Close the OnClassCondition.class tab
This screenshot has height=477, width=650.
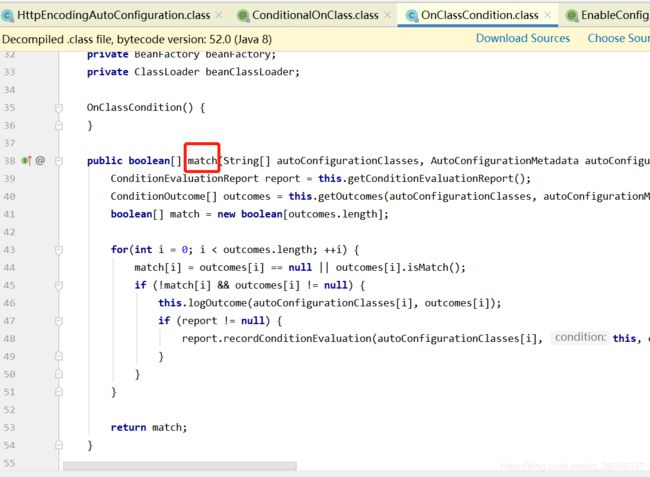pyautogui.click(x=548, y=15)
